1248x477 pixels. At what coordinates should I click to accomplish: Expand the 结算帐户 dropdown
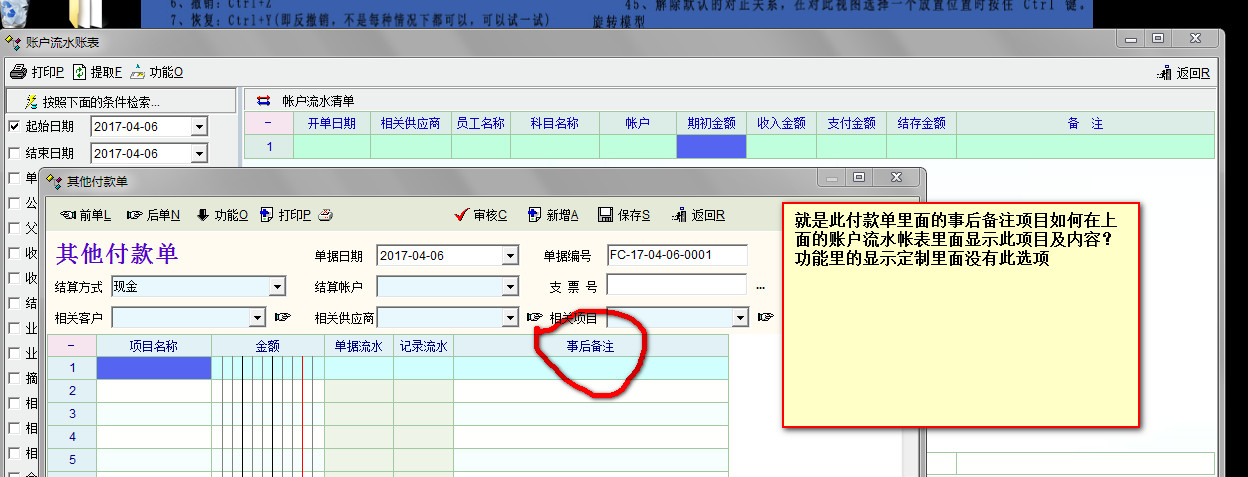(x=510, y=287)
